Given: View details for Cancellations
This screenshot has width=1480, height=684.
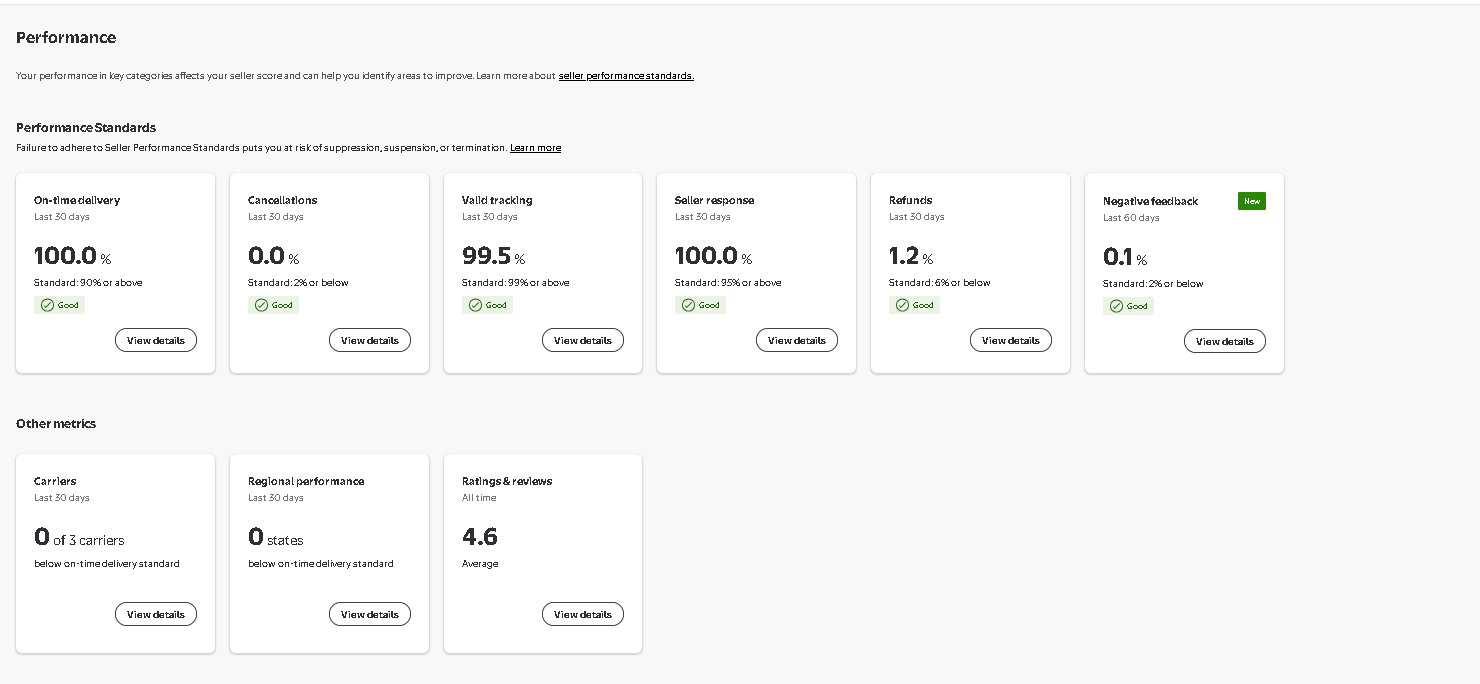Looking at the screenshot, I should [369, 340].
